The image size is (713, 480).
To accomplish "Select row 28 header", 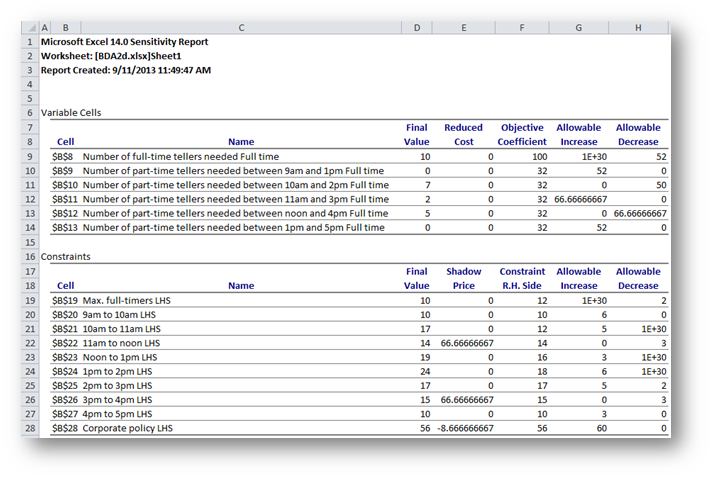I will (x=30, y=428).
